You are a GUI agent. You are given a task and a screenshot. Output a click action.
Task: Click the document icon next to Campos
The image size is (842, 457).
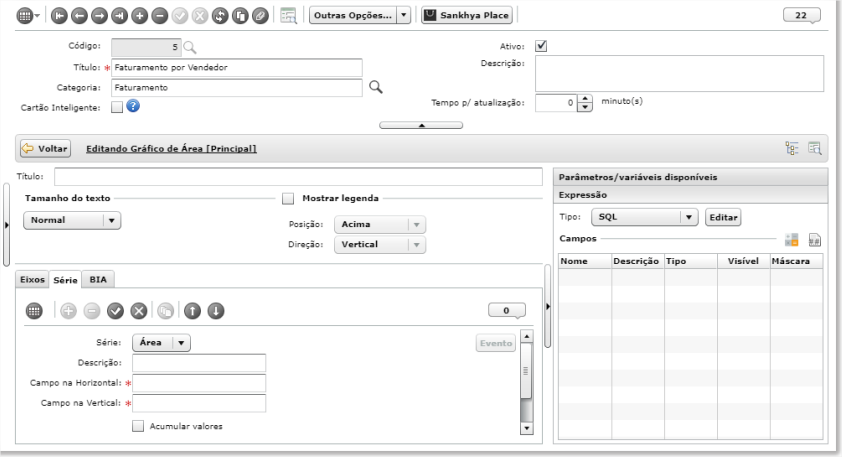[x=815, y=240]
